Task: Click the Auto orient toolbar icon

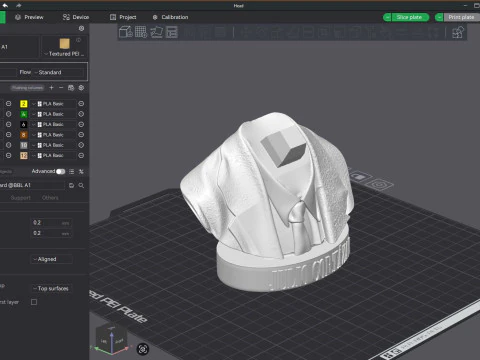Action: point(157,32)
